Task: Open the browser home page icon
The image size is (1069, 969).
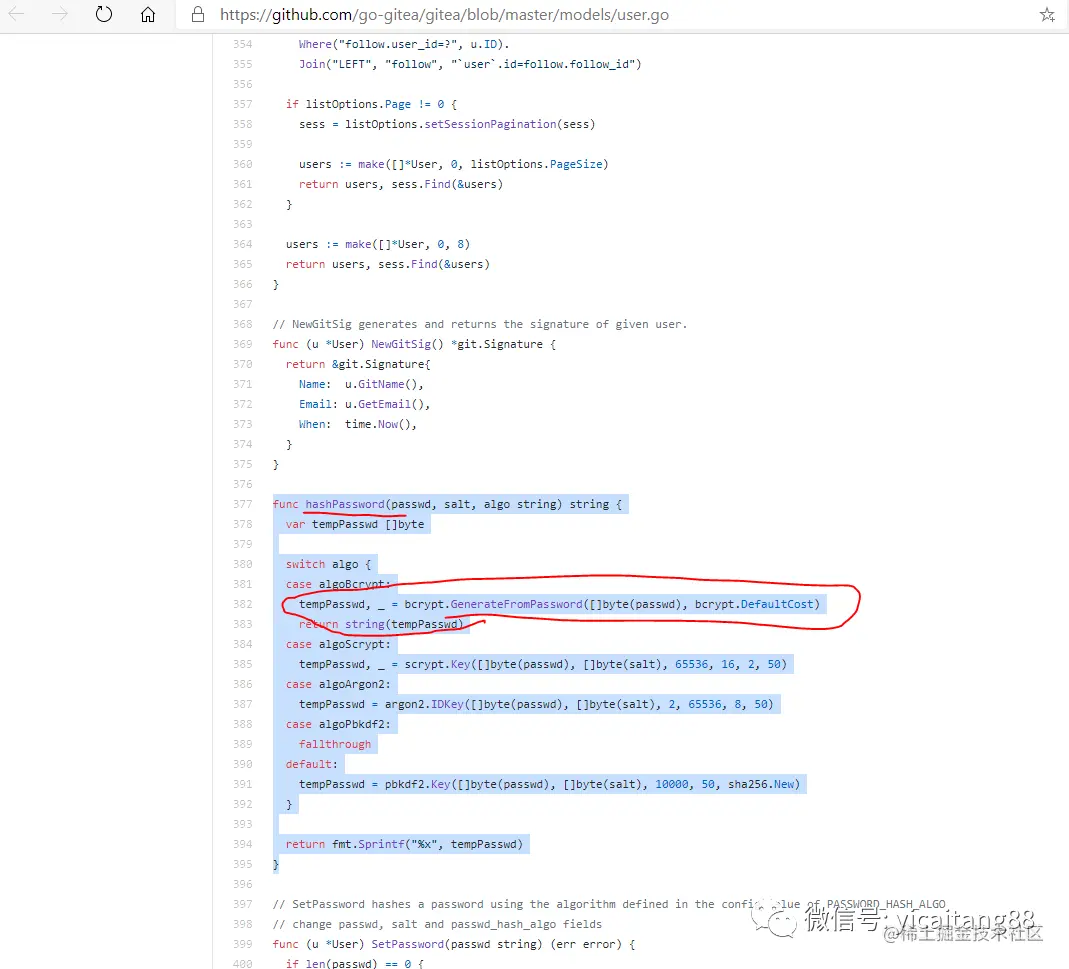Action: point(148,14)
